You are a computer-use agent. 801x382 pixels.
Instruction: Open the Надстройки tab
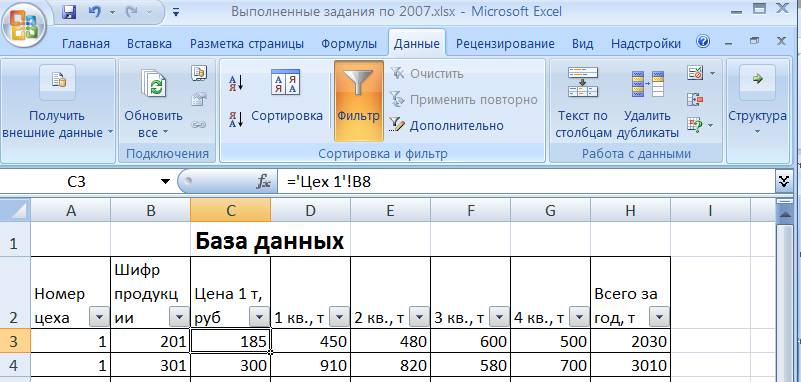[646, 44]
